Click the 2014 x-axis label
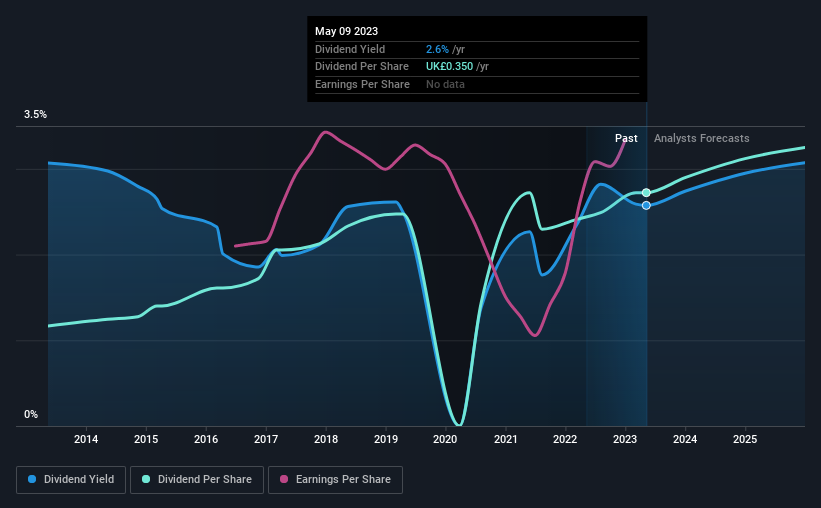This screenshot has width=821, height=508. (x=86, y=439)
